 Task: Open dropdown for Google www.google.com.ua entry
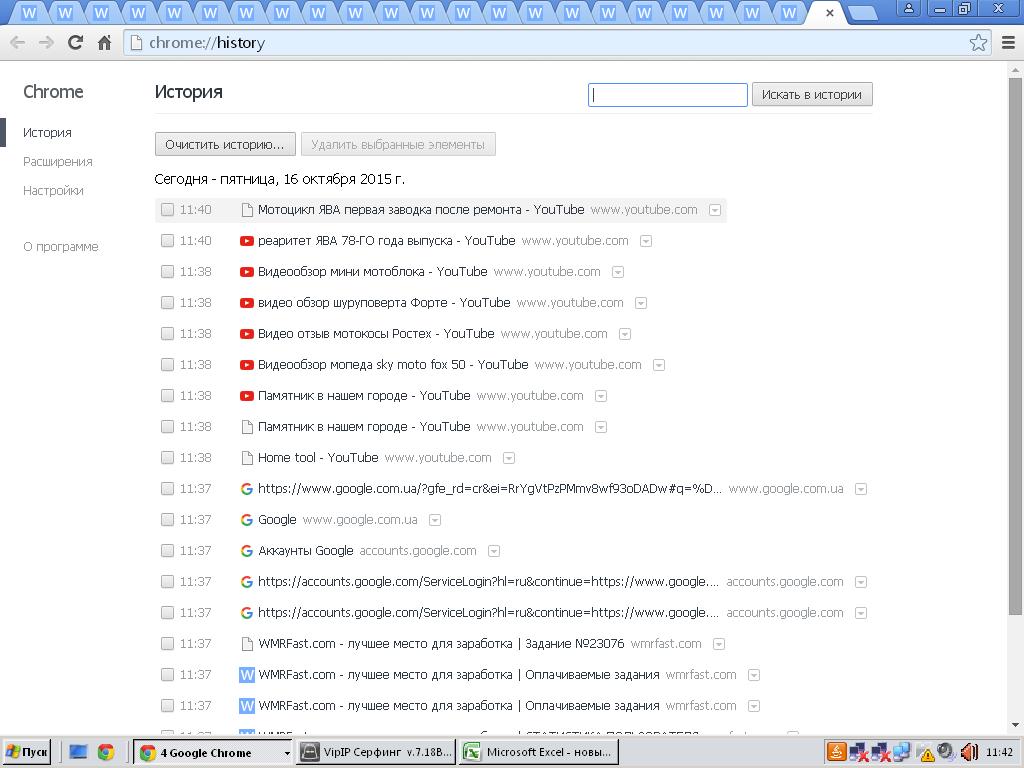435,520
